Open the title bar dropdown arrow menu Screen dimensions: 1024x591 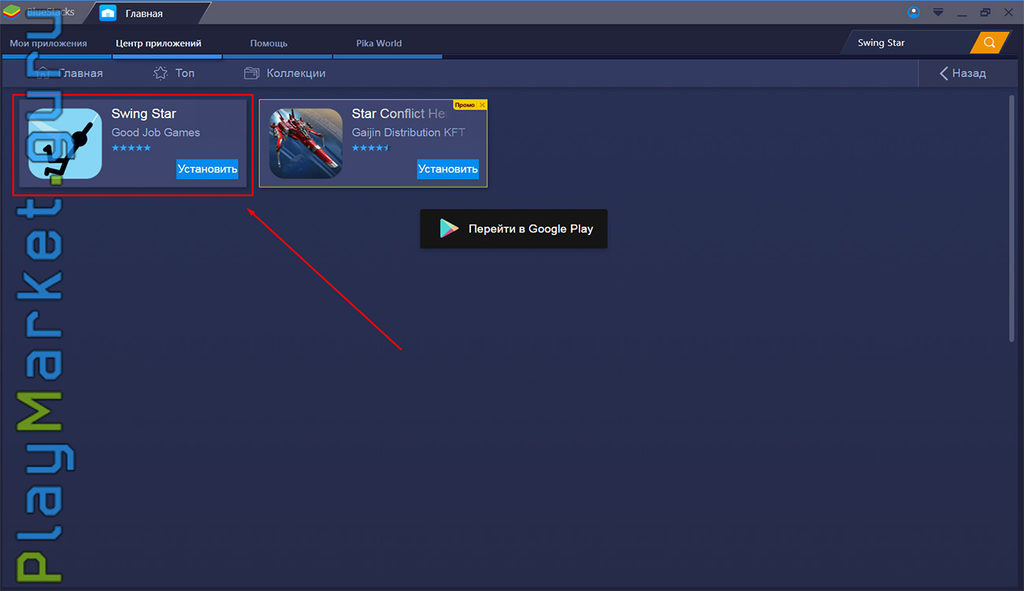click(x=938, y=12)
